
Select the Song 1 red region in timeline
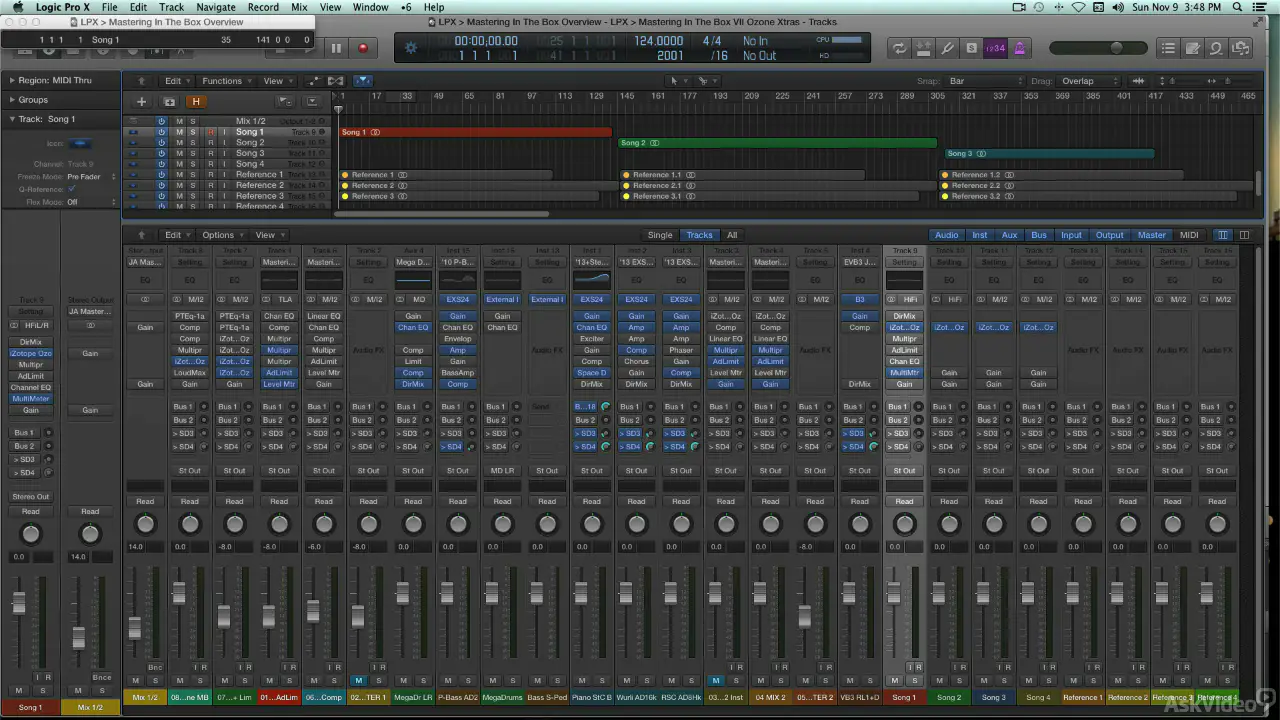coord(475,132)
